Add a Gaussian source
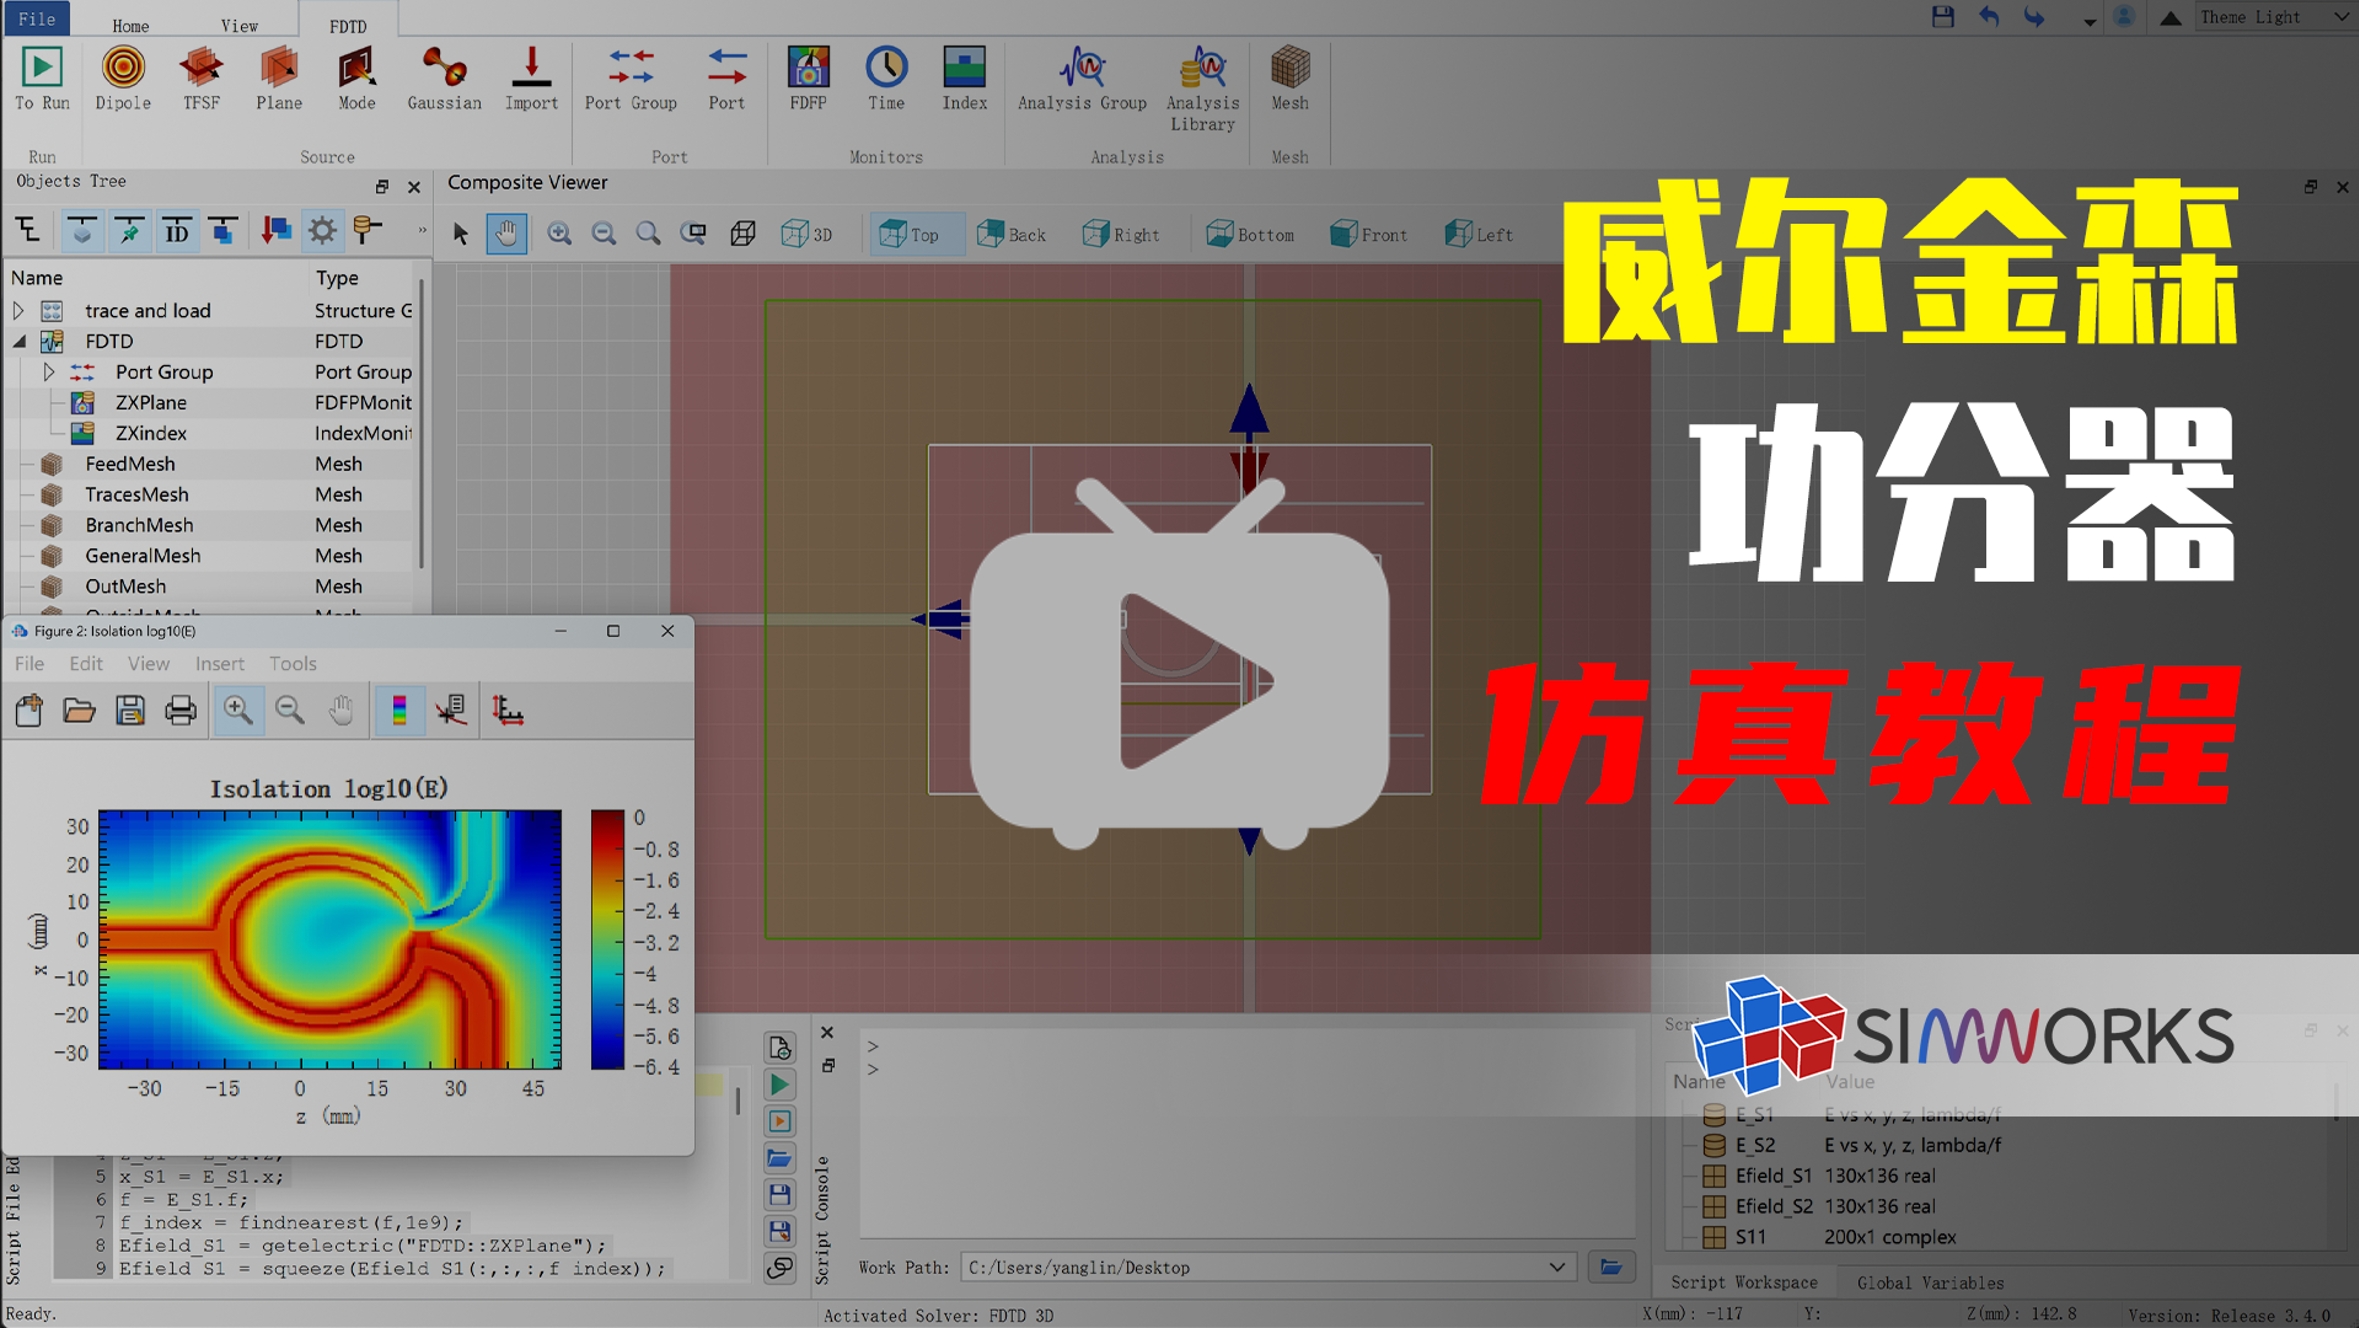The image size is (2359, 1328). tap(444, 78)
